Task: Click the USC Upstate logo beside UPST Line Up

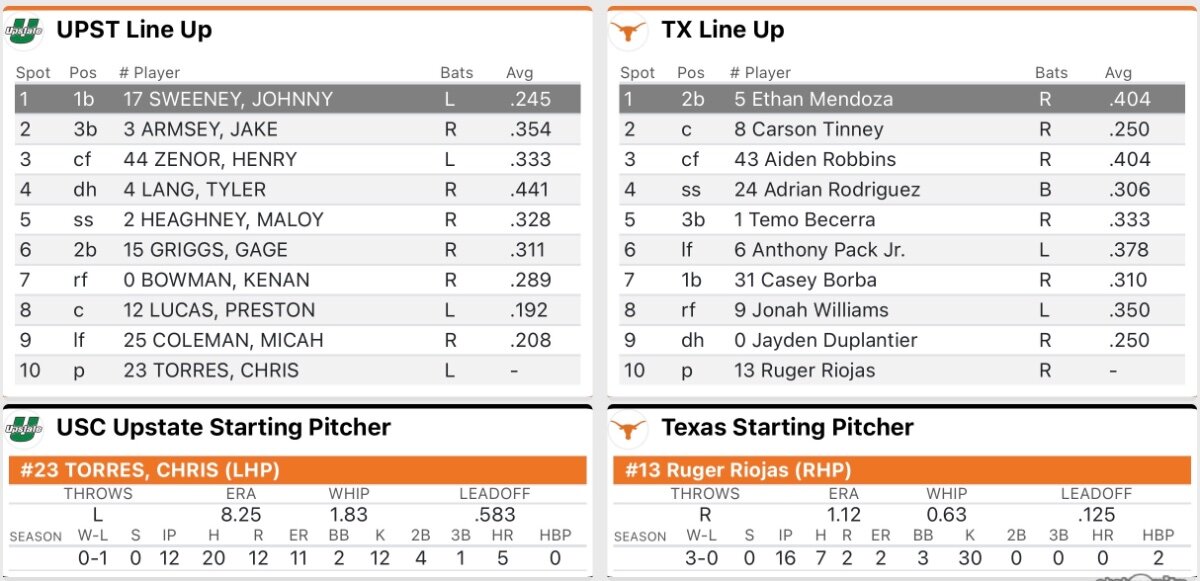Action: (24, 31)
